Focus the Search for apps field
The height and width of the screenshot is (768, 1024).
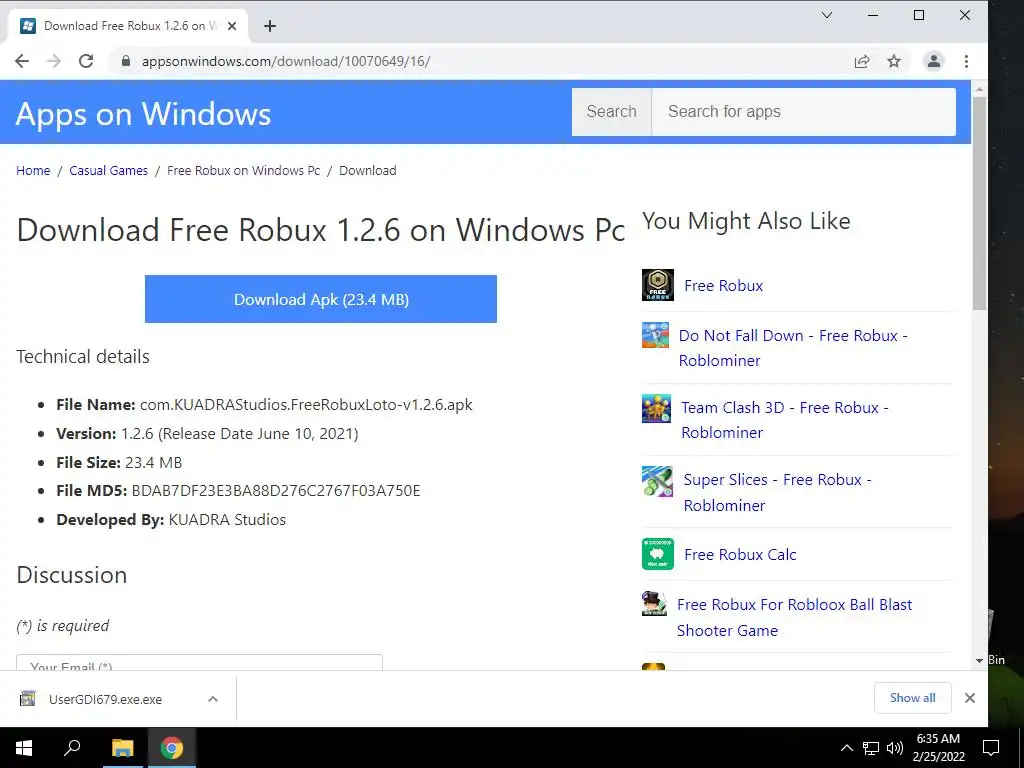tap(804, 112)
